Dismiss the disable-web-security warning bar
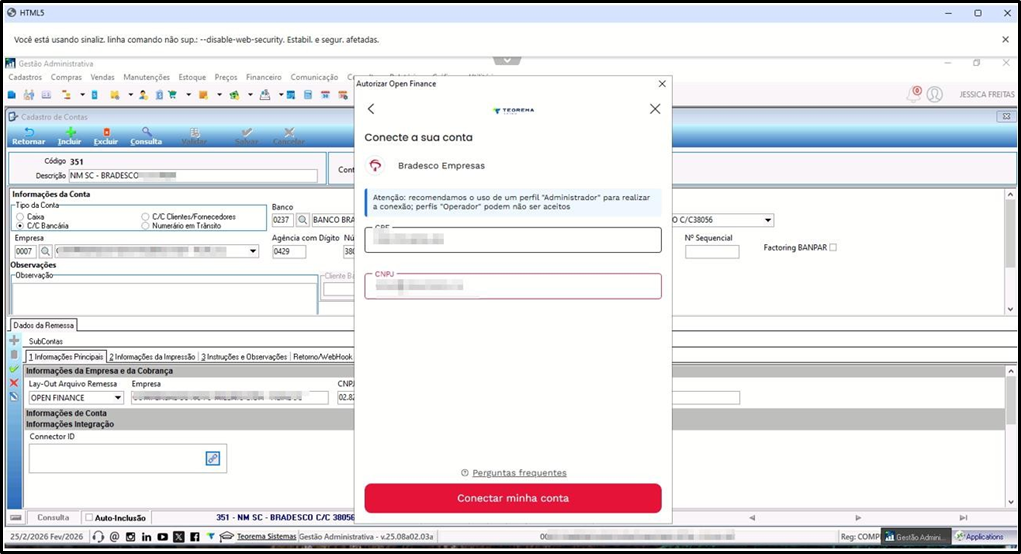Viewport: 1021px width, 554px height. (x=1005, y=40)
